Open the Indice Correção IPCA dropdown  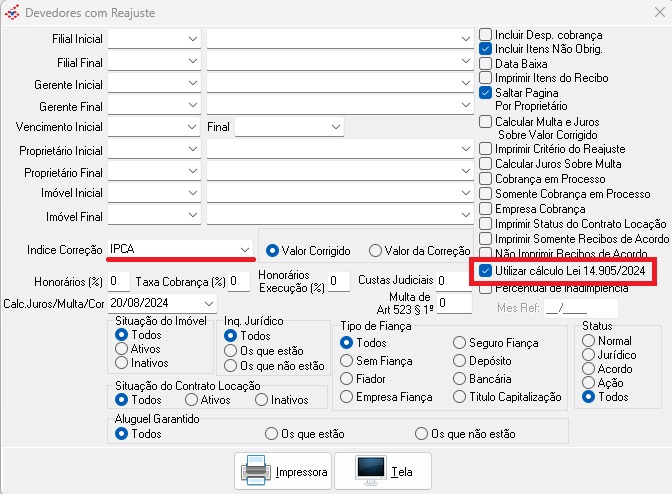click(245, 248)
